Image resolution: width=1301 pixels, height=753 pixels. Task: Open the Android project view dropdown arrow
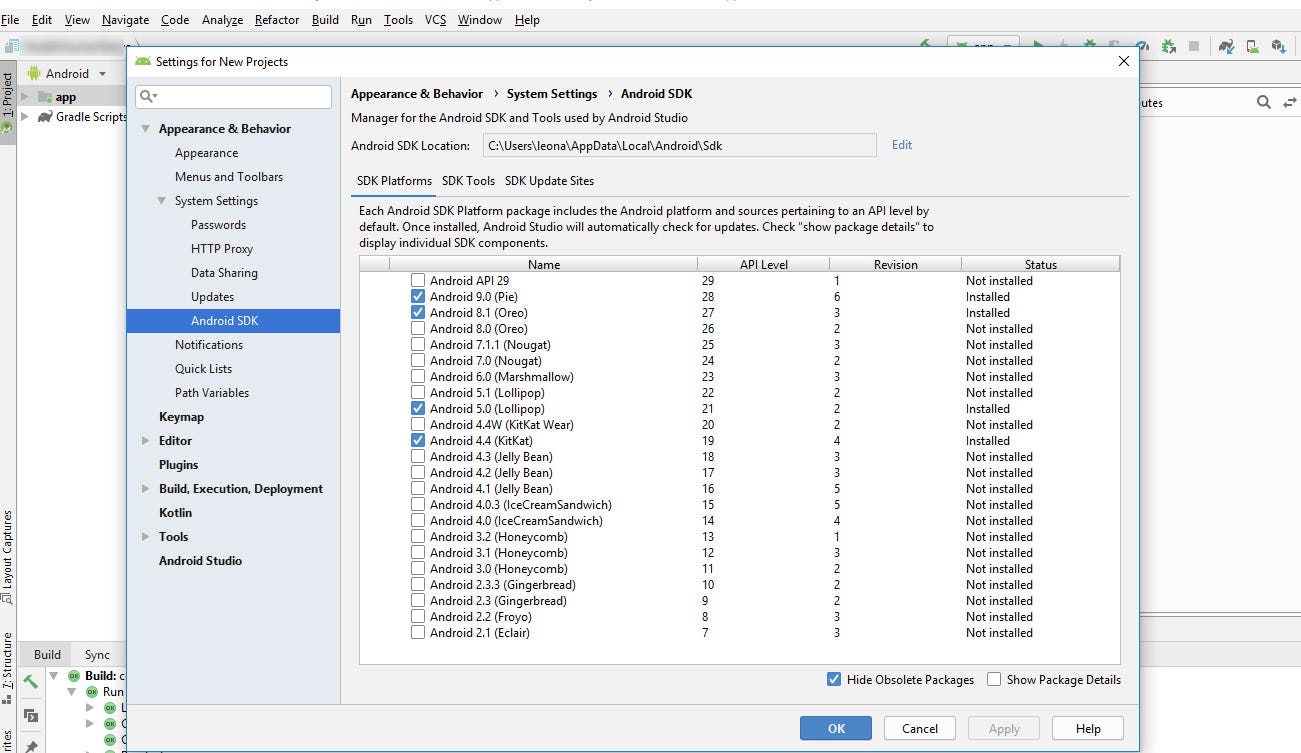point(102,74)
